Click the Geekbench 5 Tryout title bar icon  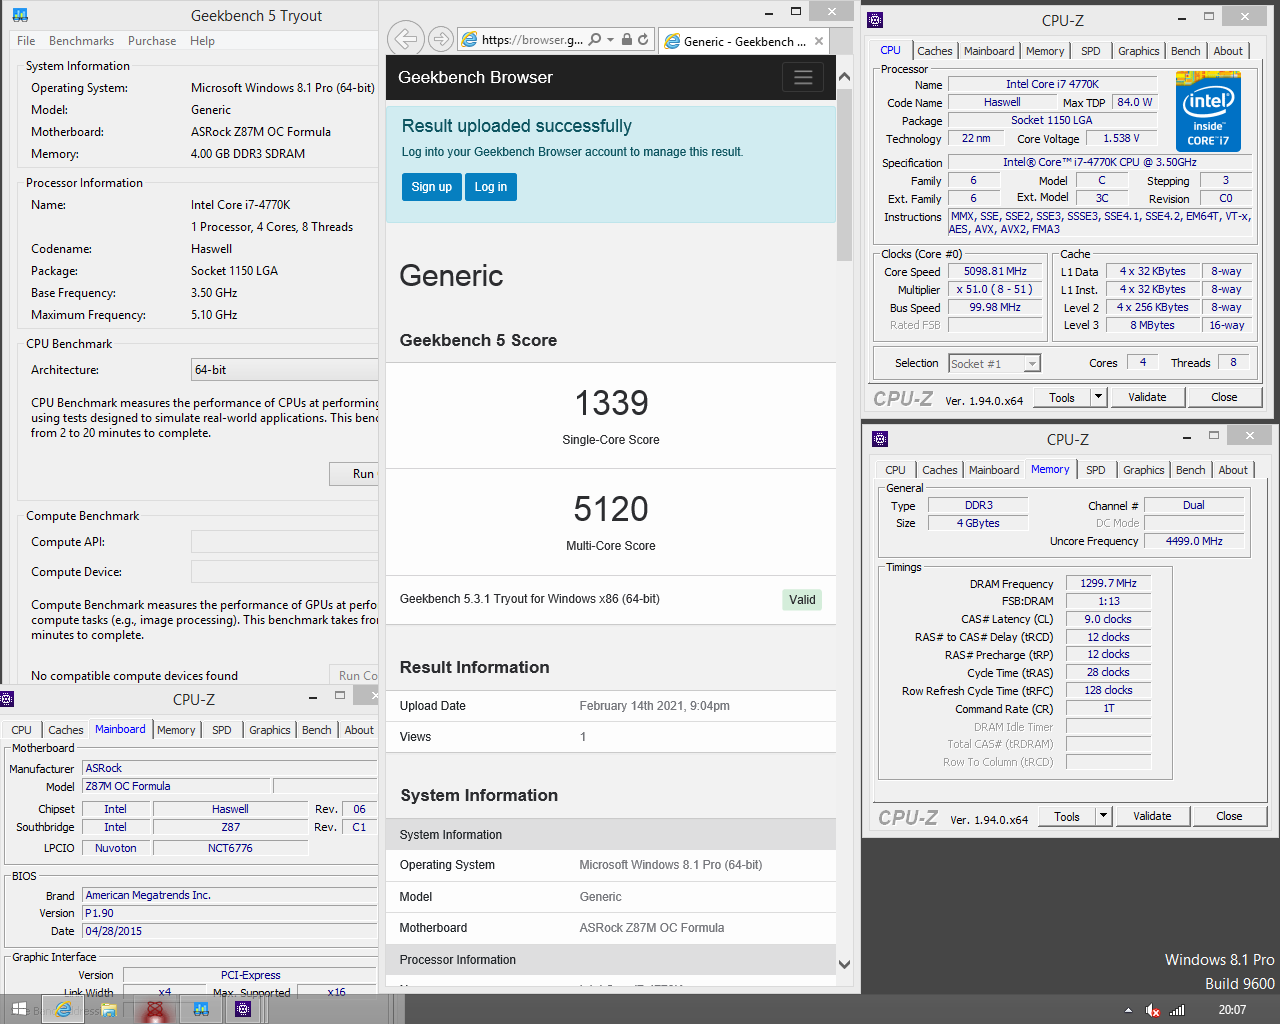(20, 15)
